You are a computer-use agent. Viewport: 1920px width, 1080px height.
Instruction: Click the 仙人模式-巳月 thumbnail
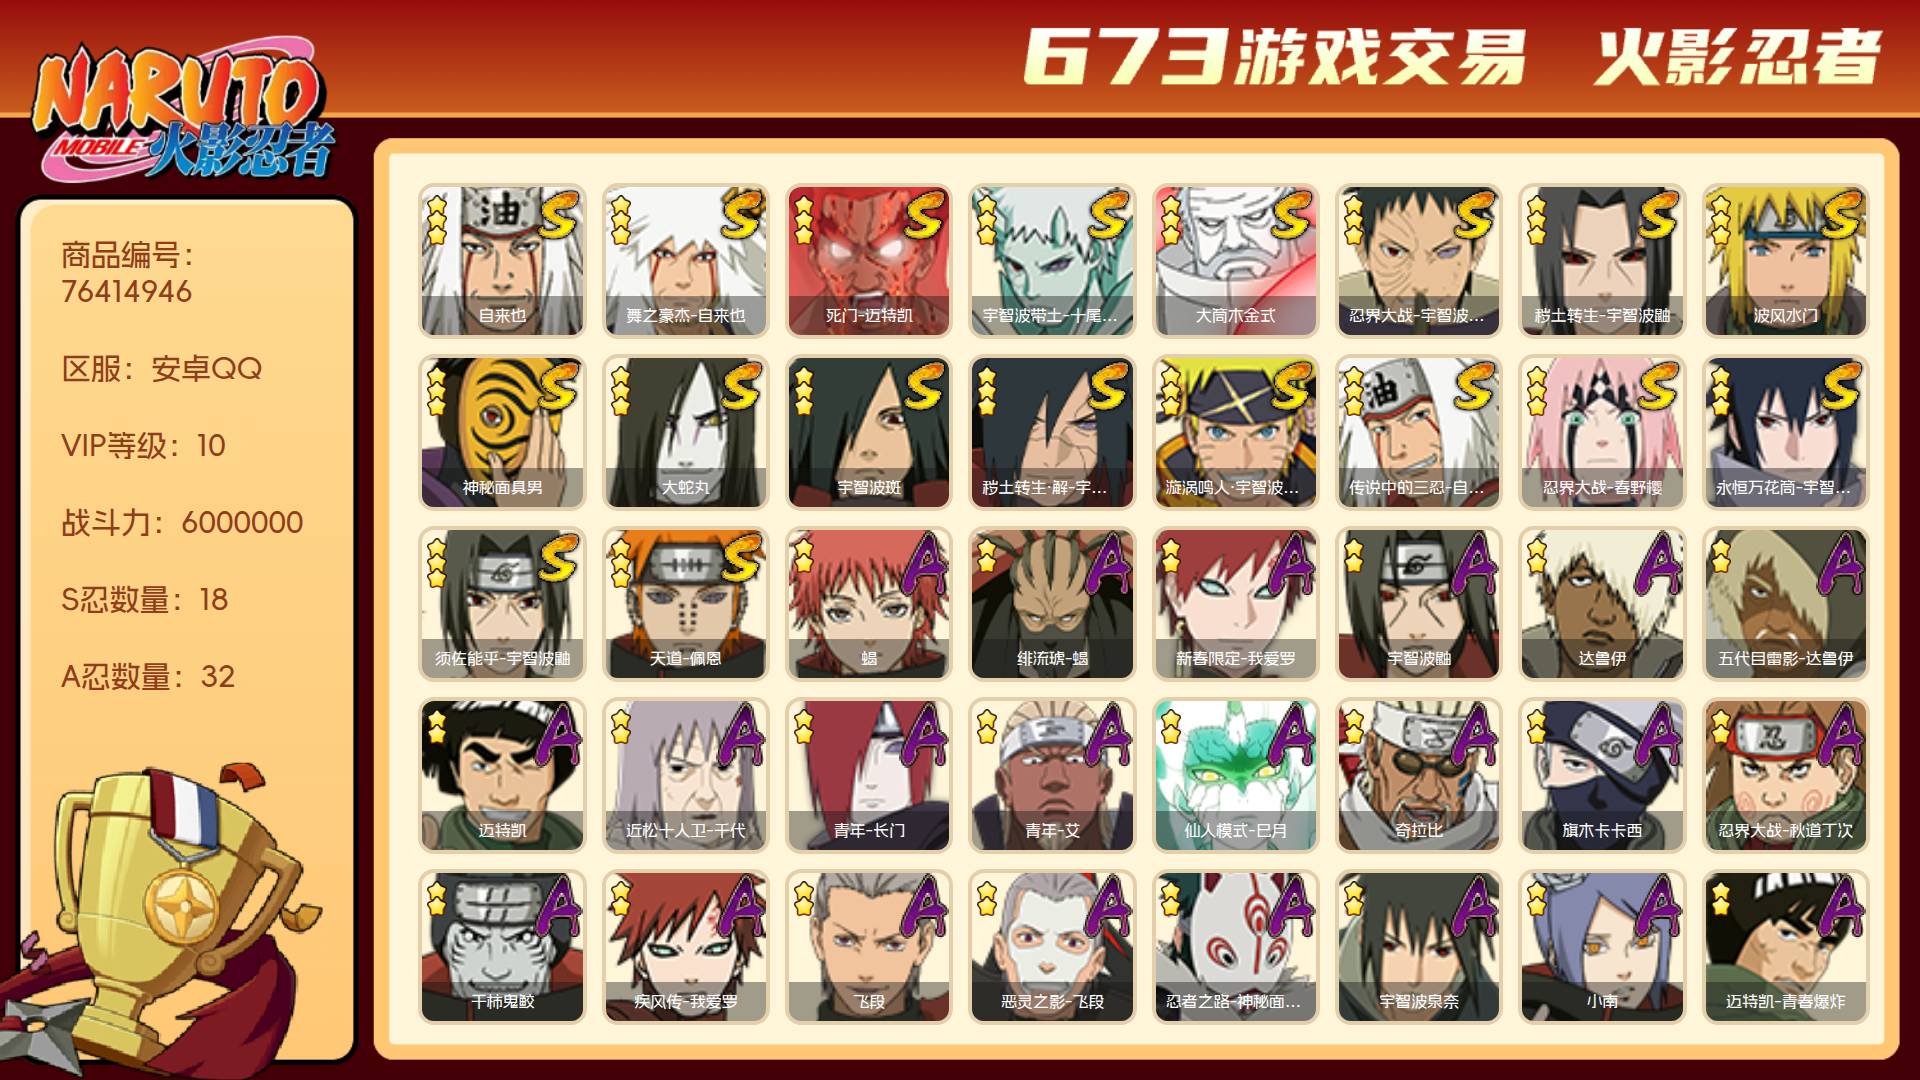click(1235, 776)
